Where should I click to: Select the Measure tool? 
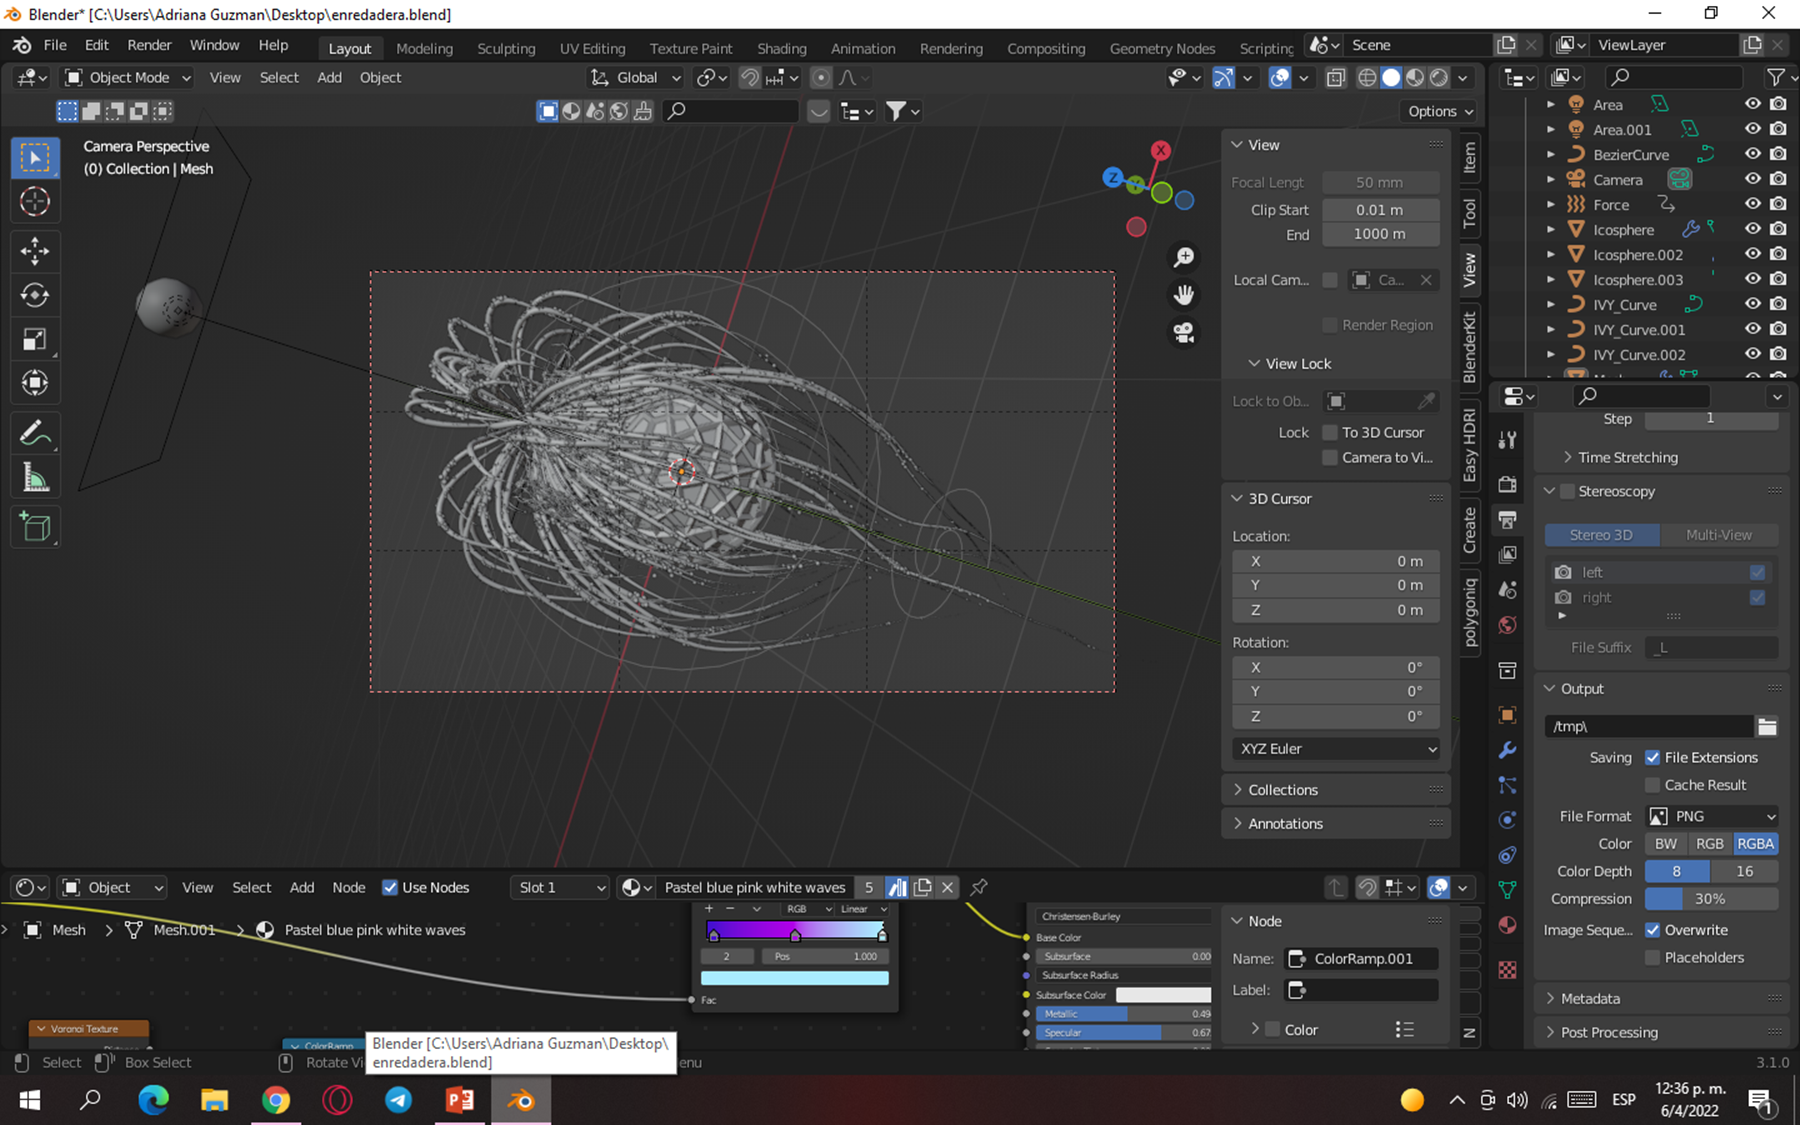pyautogui.click(x=35, y=478)
